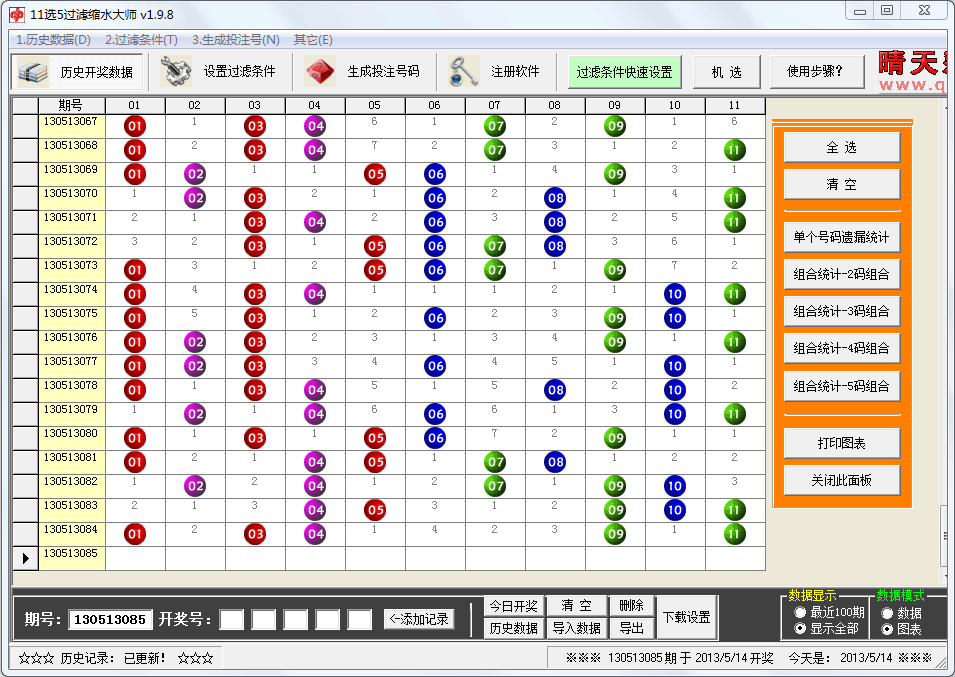Open the 1.历史数据(D) menu

tap(54, 40)
